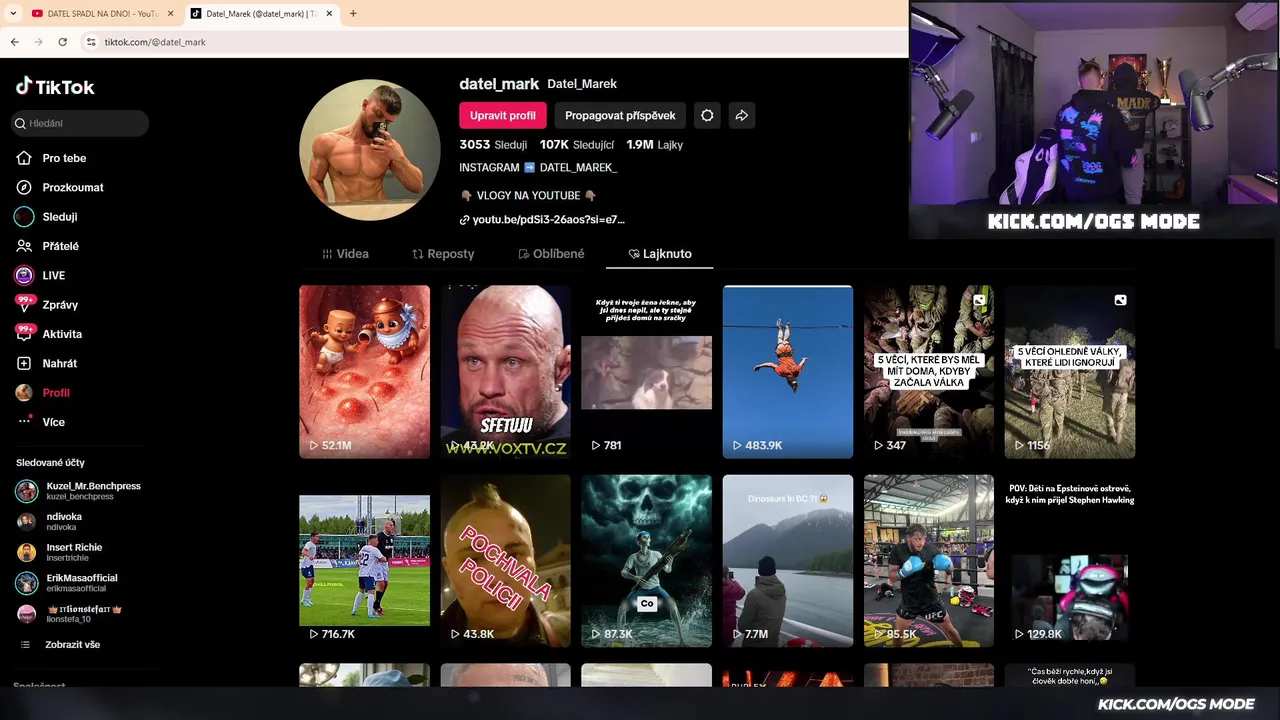Open Stephen Hawking POV video
Screen dimensions: 1280x720
(x=1070, y=561)
